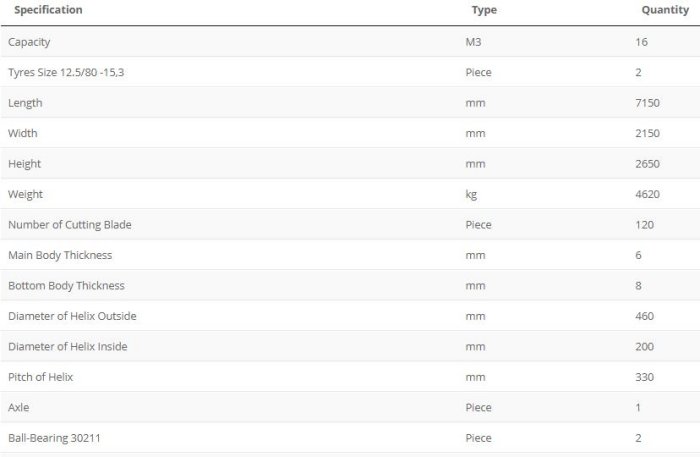Click the Ball-Bearing 30211 label

click(x=51, y=438)
